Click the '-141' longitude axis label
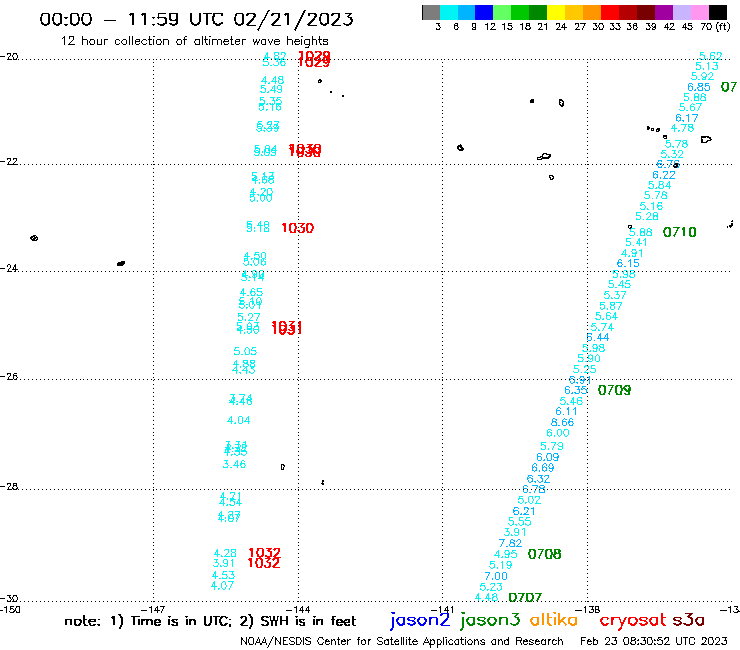Viewport: 740px width, 650px height. click(x=442, y=609)
